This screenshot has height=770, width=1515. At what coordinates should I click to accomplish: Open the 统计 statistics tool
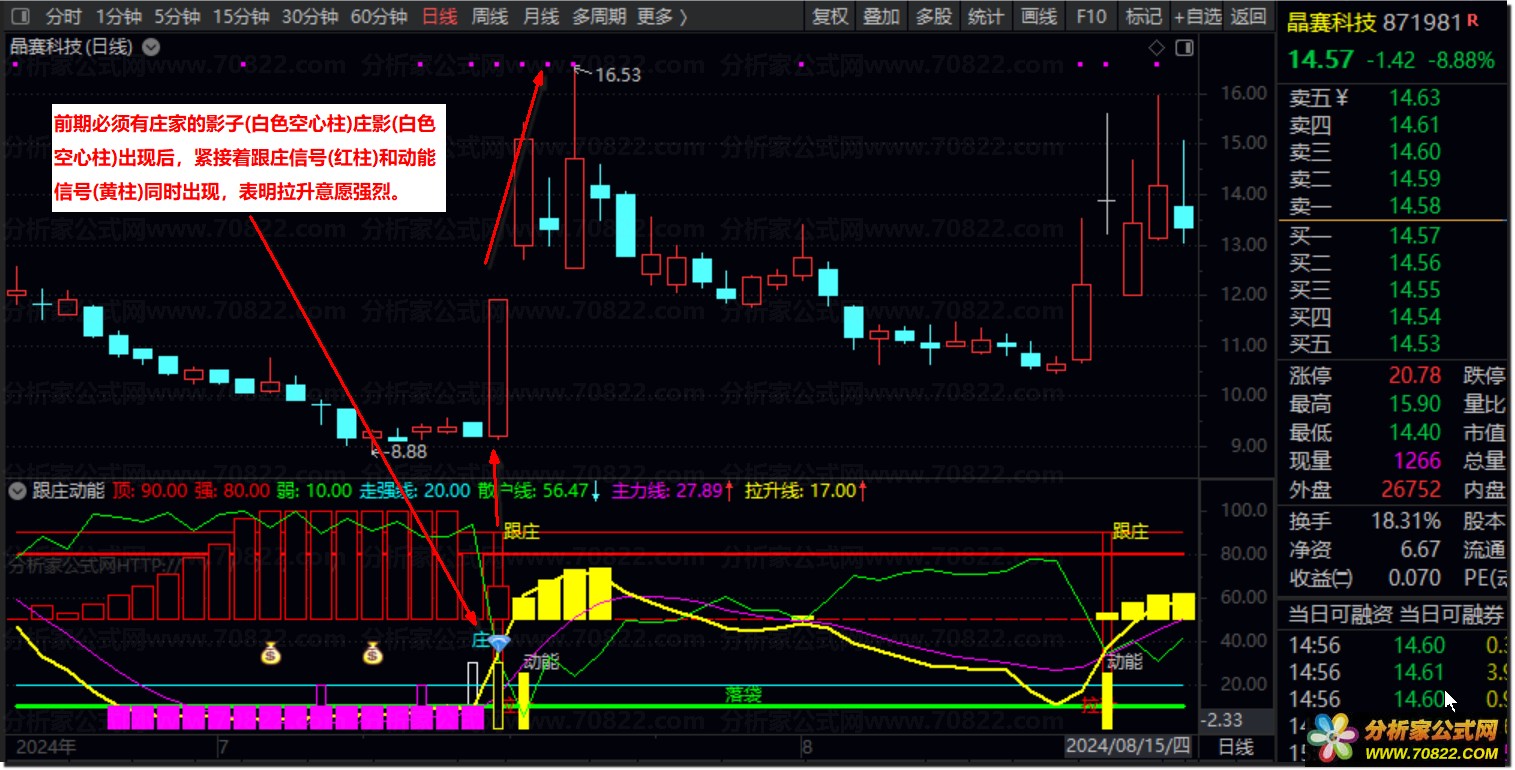tap(986, 16)
